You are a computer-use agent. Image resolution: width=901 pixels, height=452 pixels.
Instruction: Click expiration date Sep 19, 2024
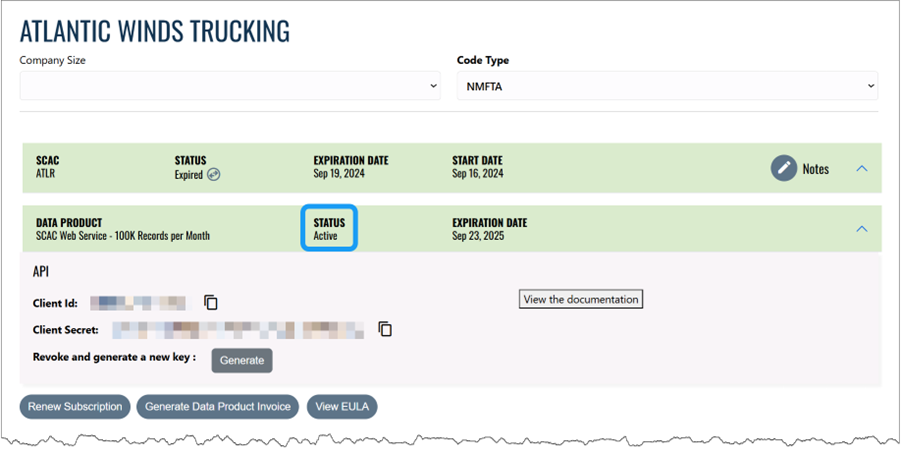(x=339, y=173)
